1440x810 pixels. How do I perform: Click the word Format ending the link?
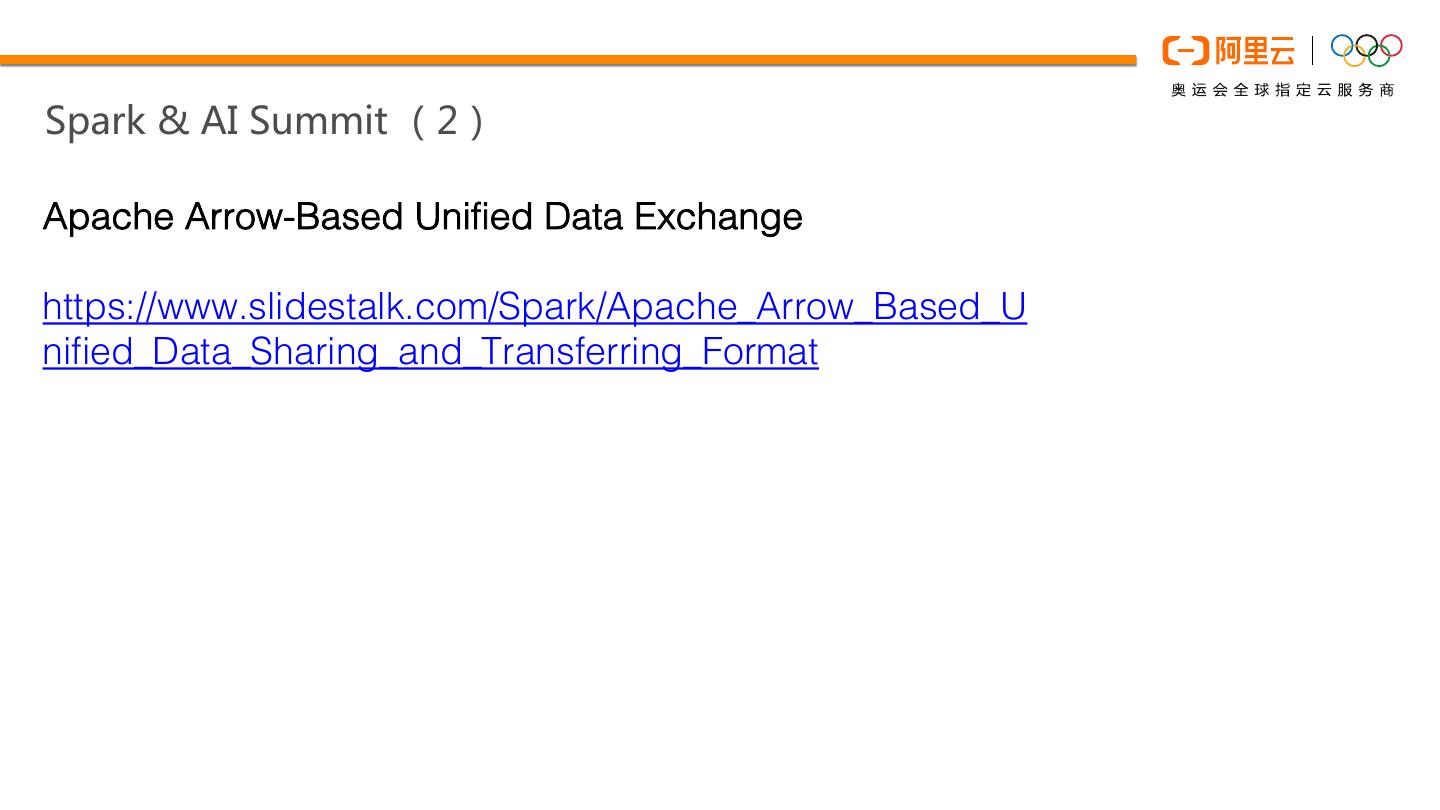click(760, 352)
